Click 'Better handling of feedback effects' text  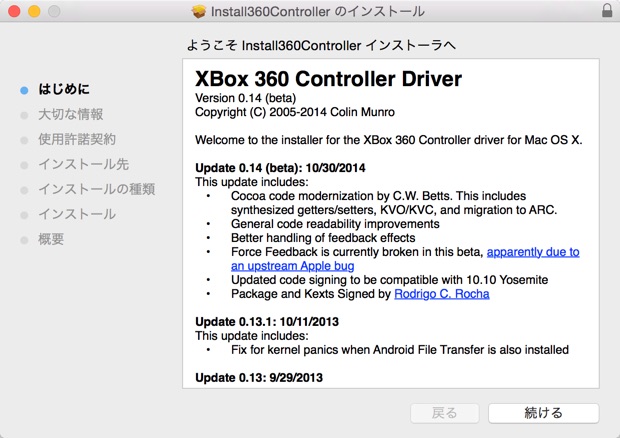(x=323, y=238)
